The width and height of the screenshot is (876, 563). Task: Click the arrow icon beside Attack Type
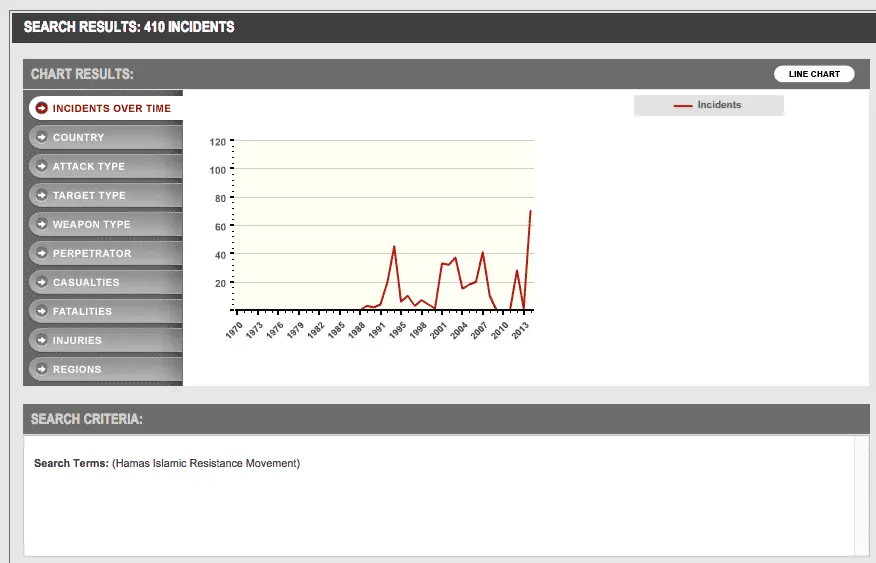41,166
